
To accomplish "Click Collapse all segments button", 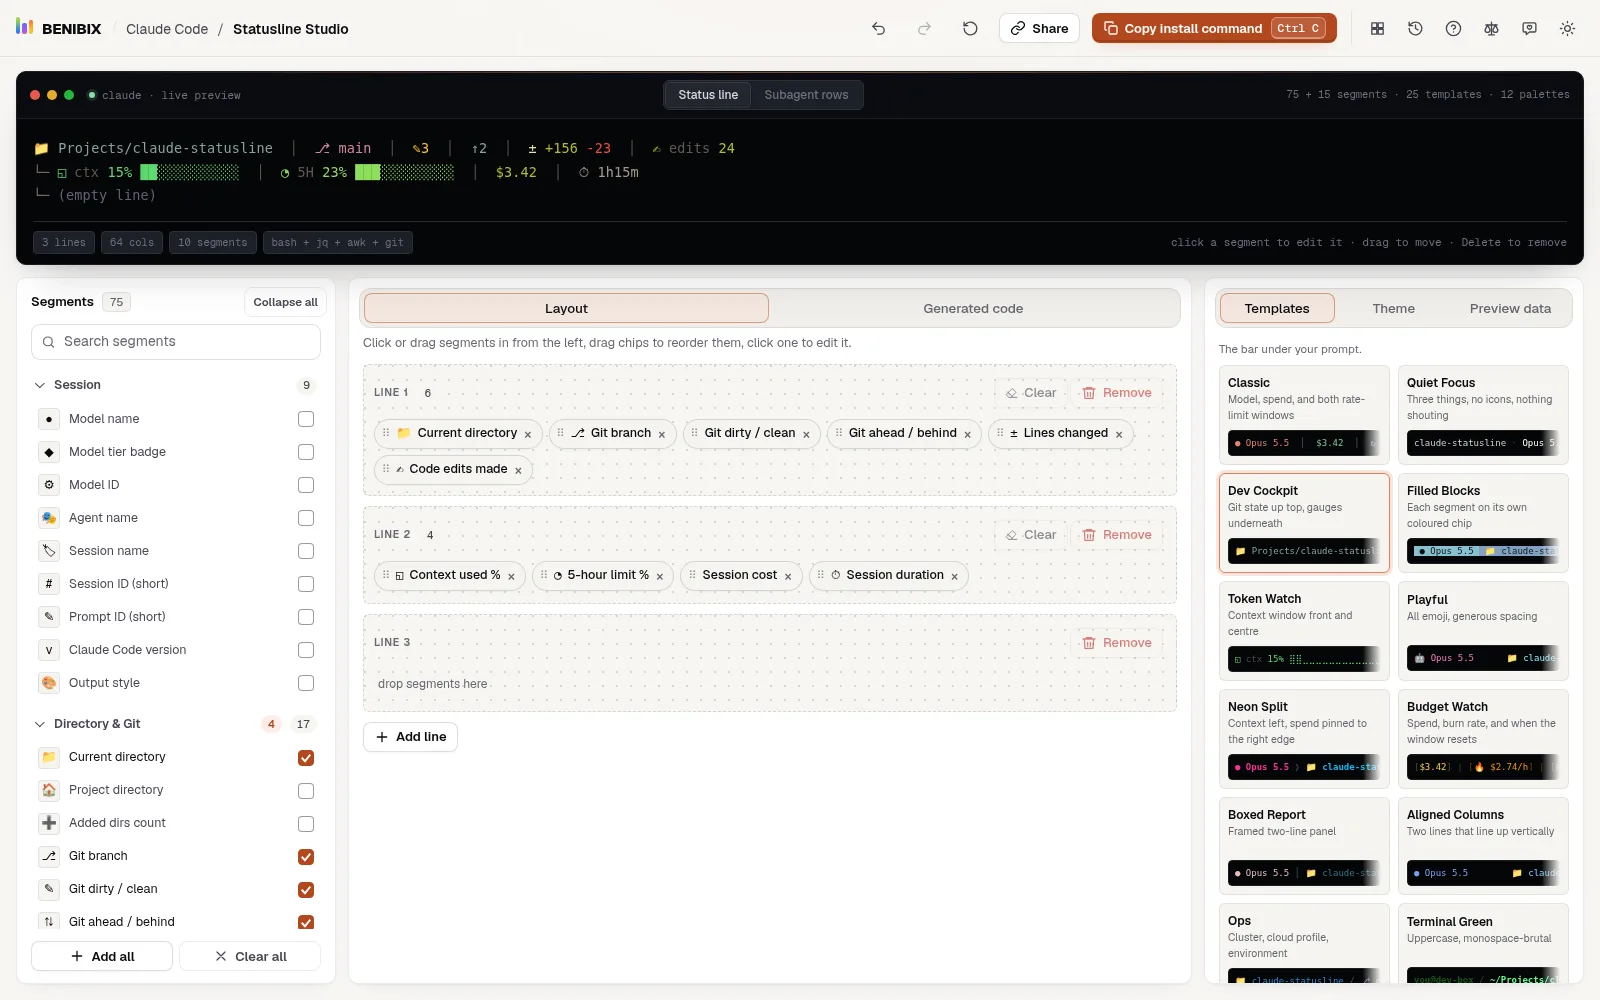I will (x=285, y=302).
